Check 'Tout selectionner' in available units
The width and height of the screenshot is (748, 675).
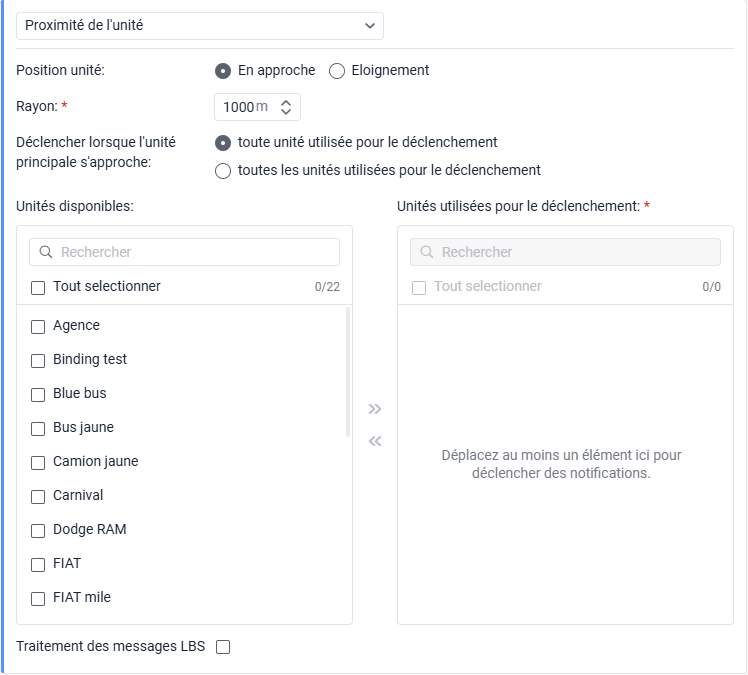click(38, 288)
